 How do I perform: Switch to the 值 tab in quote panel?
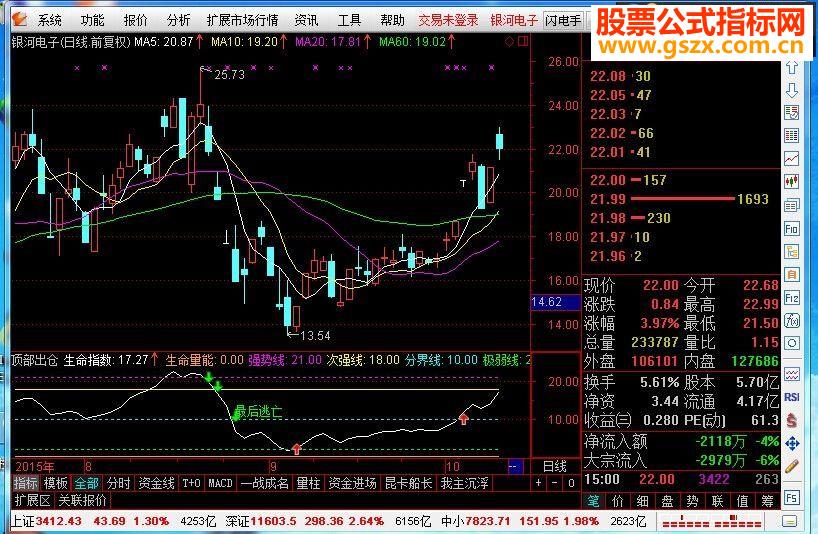coord(742,501)
